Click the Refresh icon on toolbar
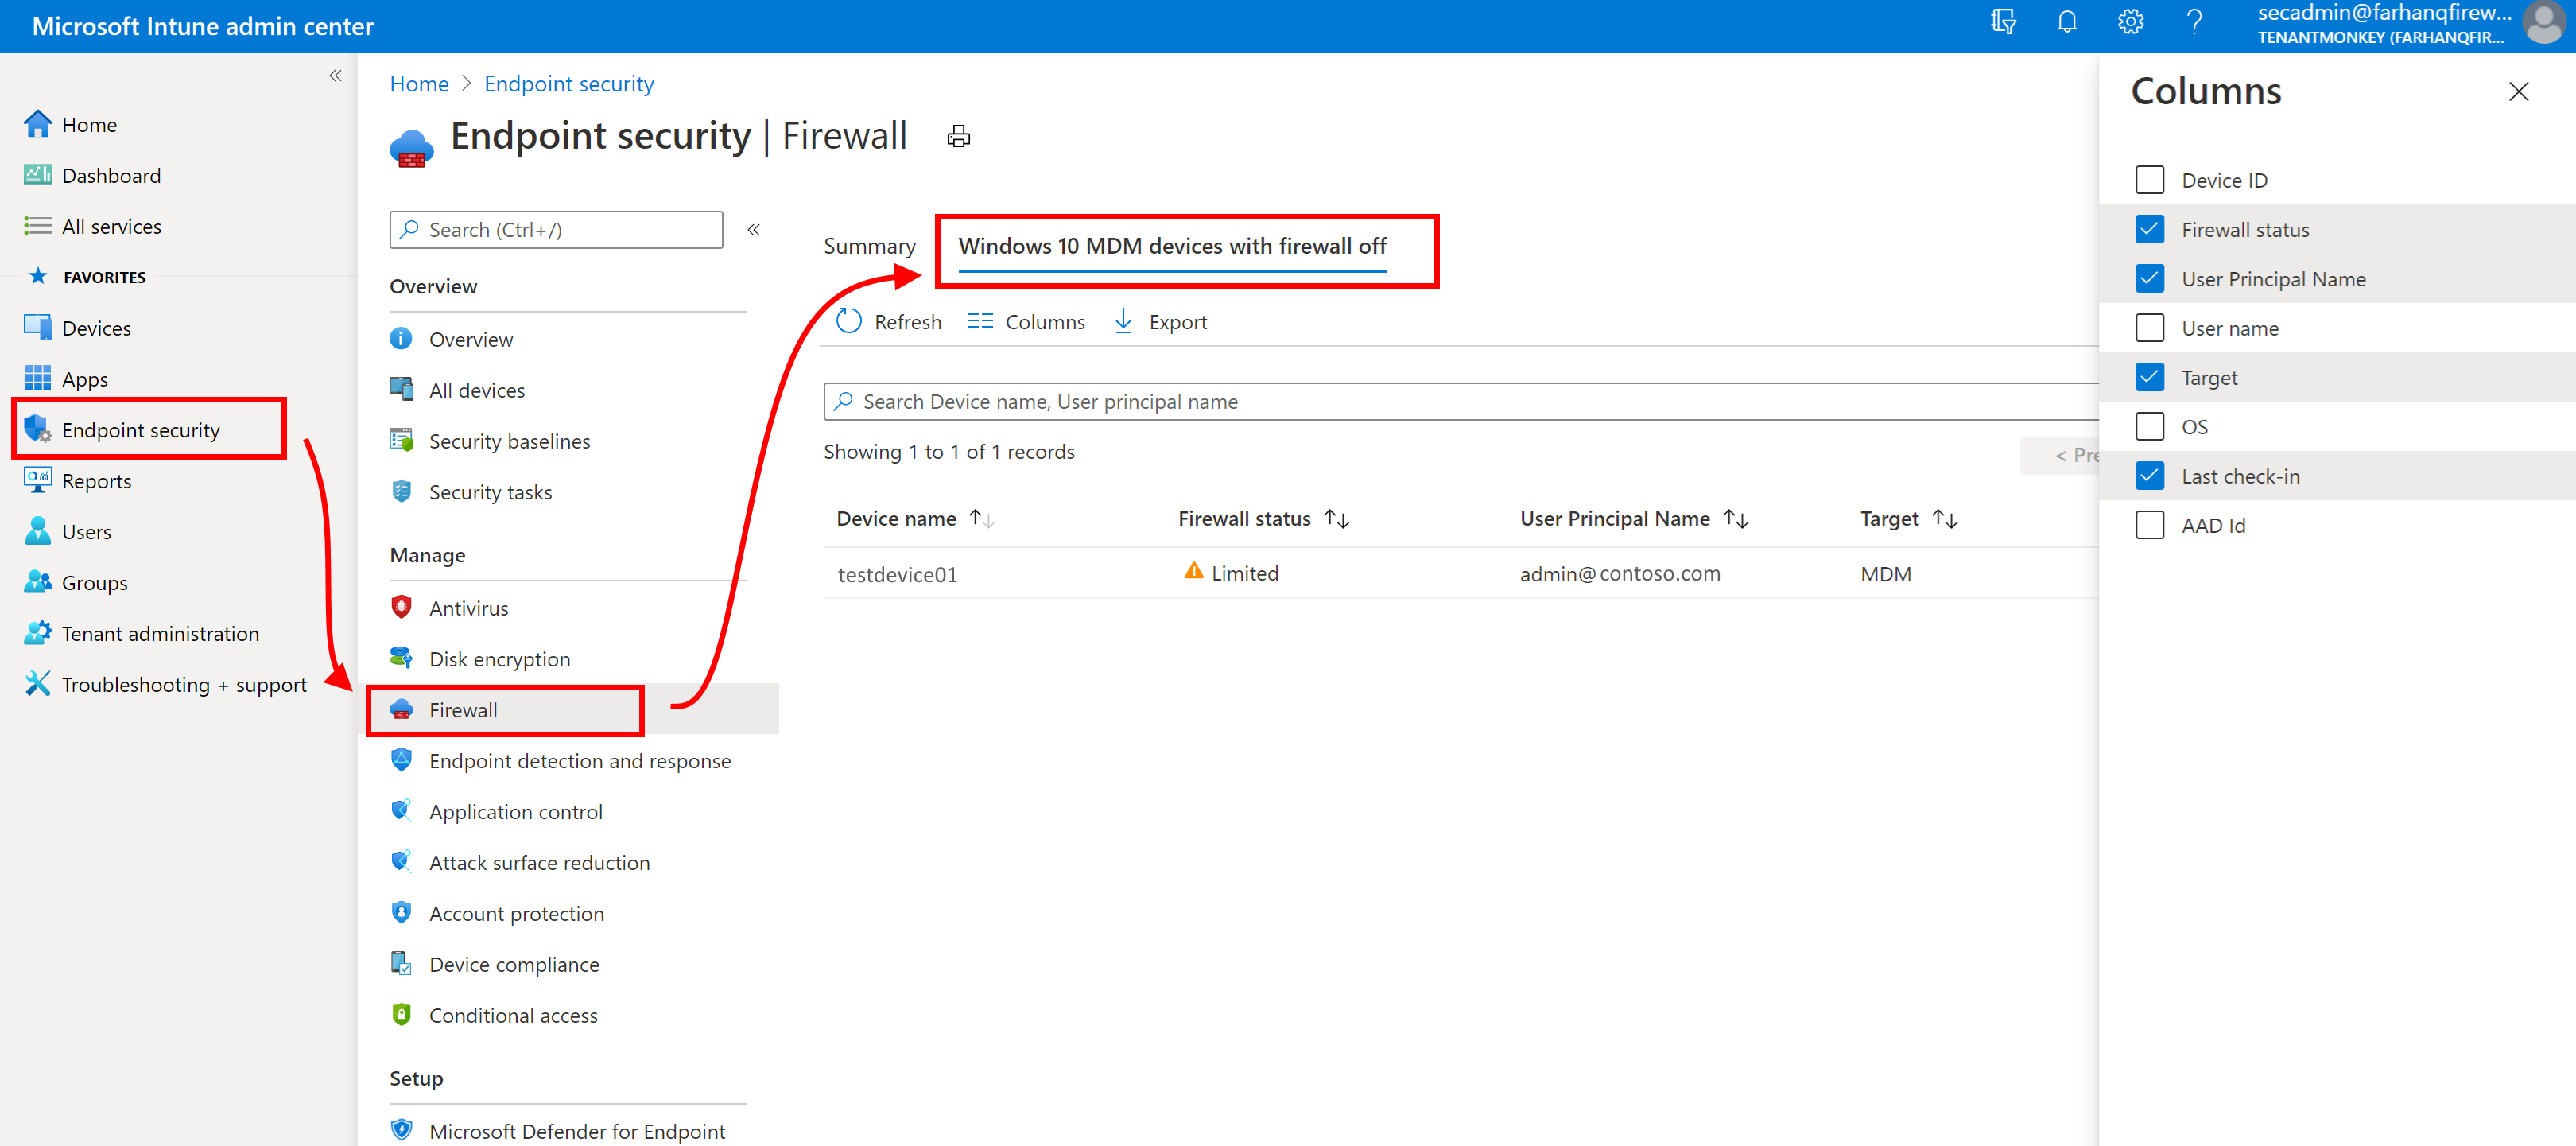 (848, 320)
